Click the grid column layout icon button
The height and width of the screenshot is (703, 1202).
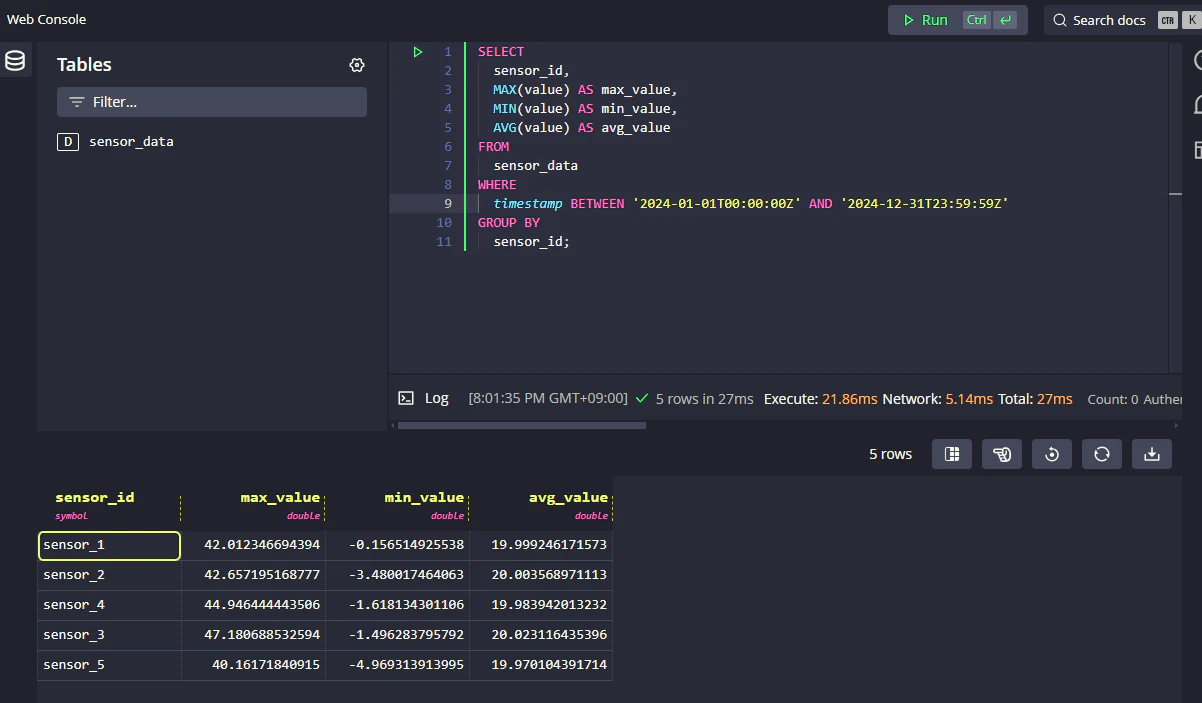(x=952, y=454)
